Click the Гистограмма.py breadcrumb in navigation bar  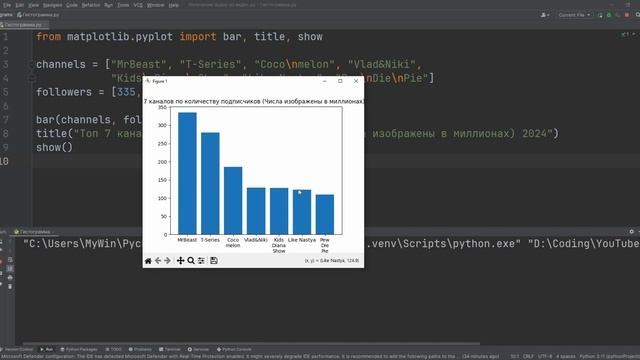tap(38, 15)
